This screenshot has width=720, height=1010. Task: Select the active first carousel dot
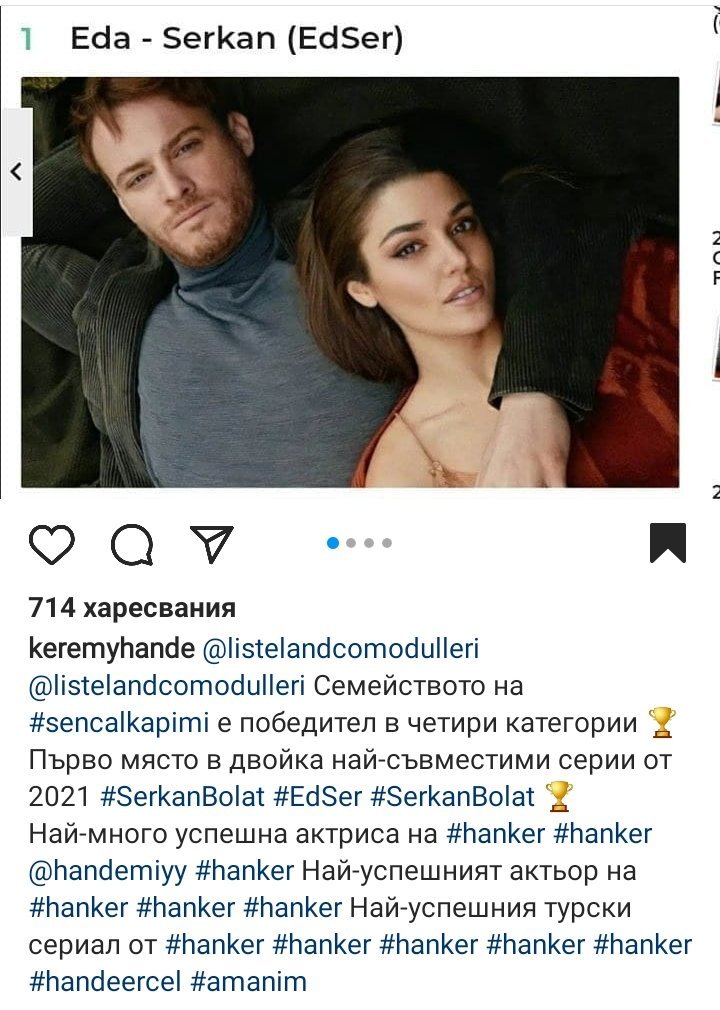coord(333,543)
